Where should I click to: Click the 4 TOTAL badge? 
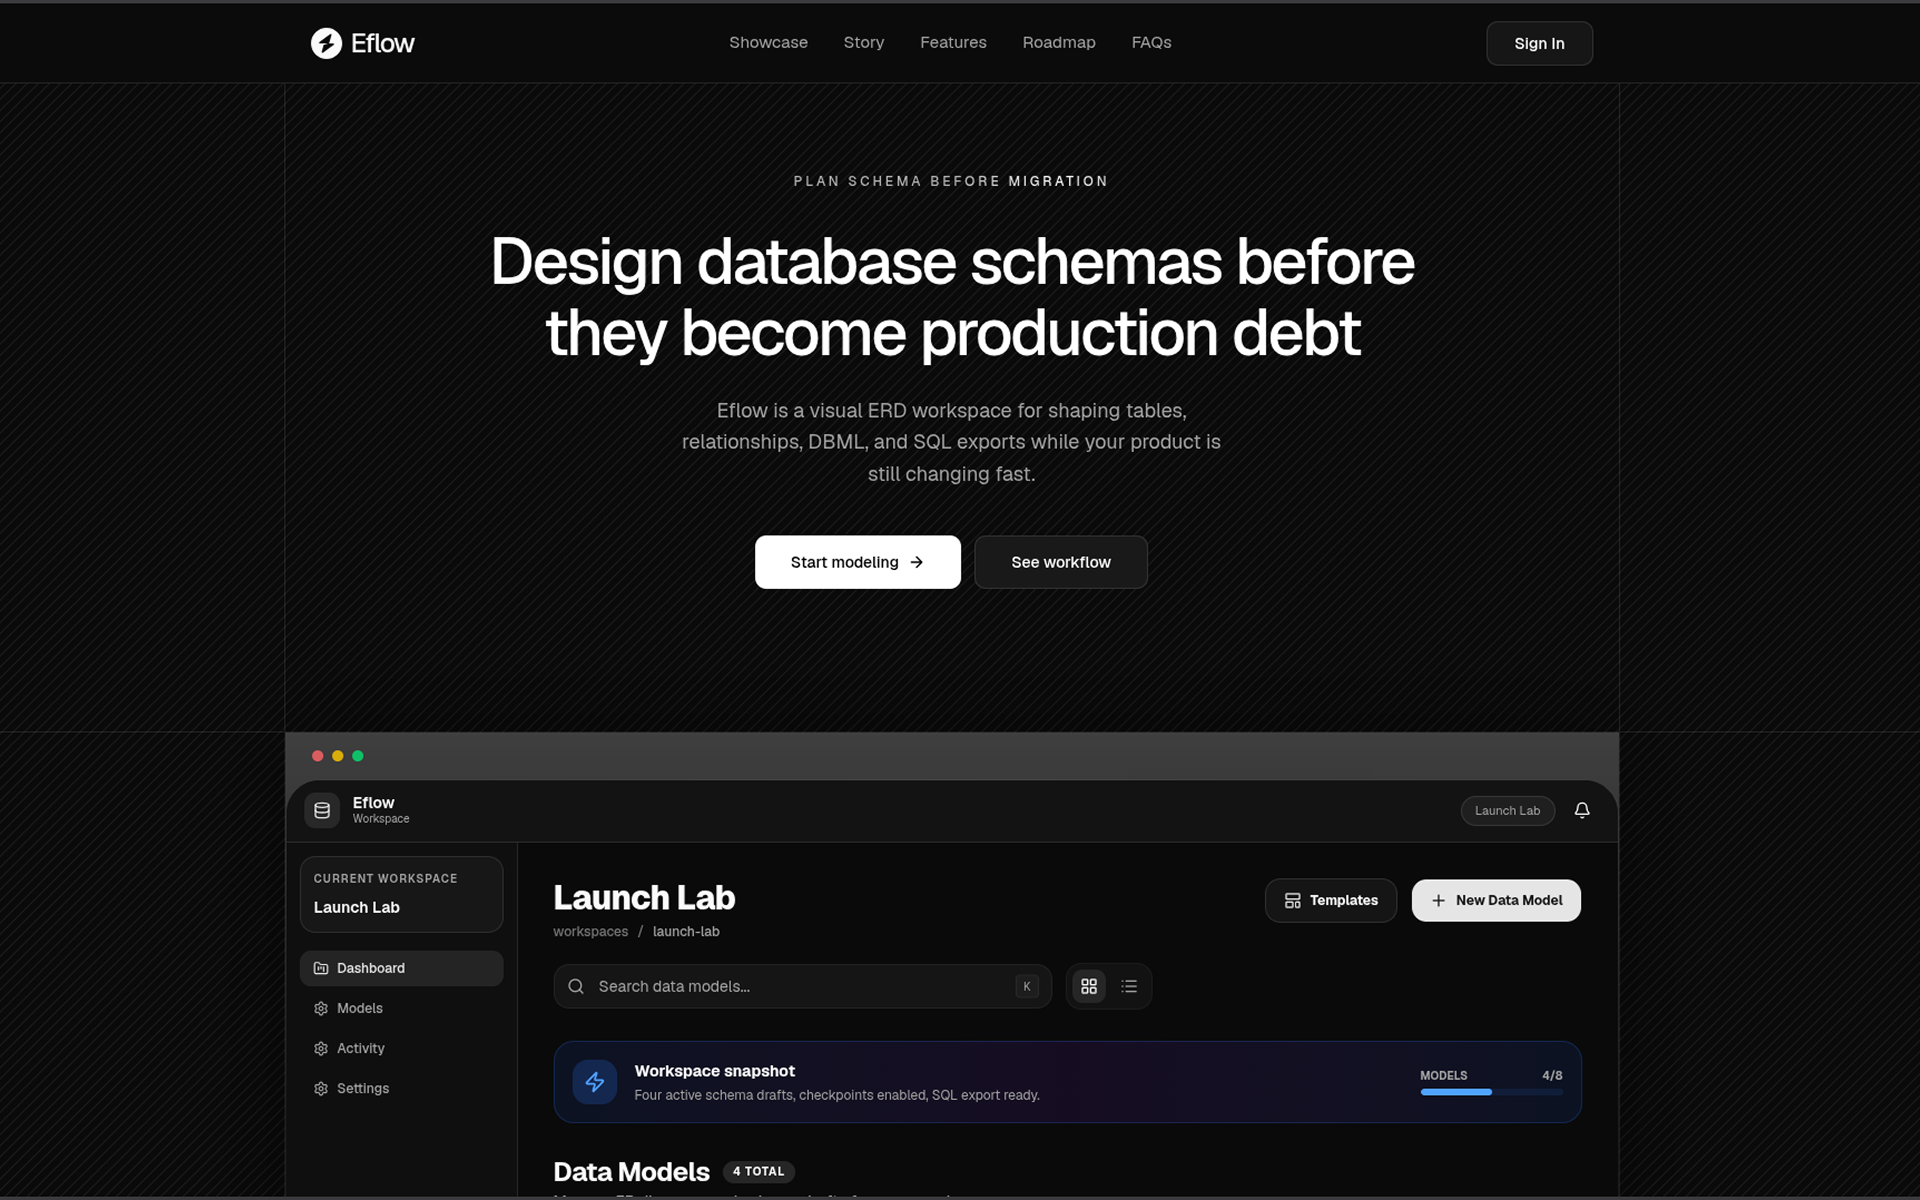click(758, 1171)
